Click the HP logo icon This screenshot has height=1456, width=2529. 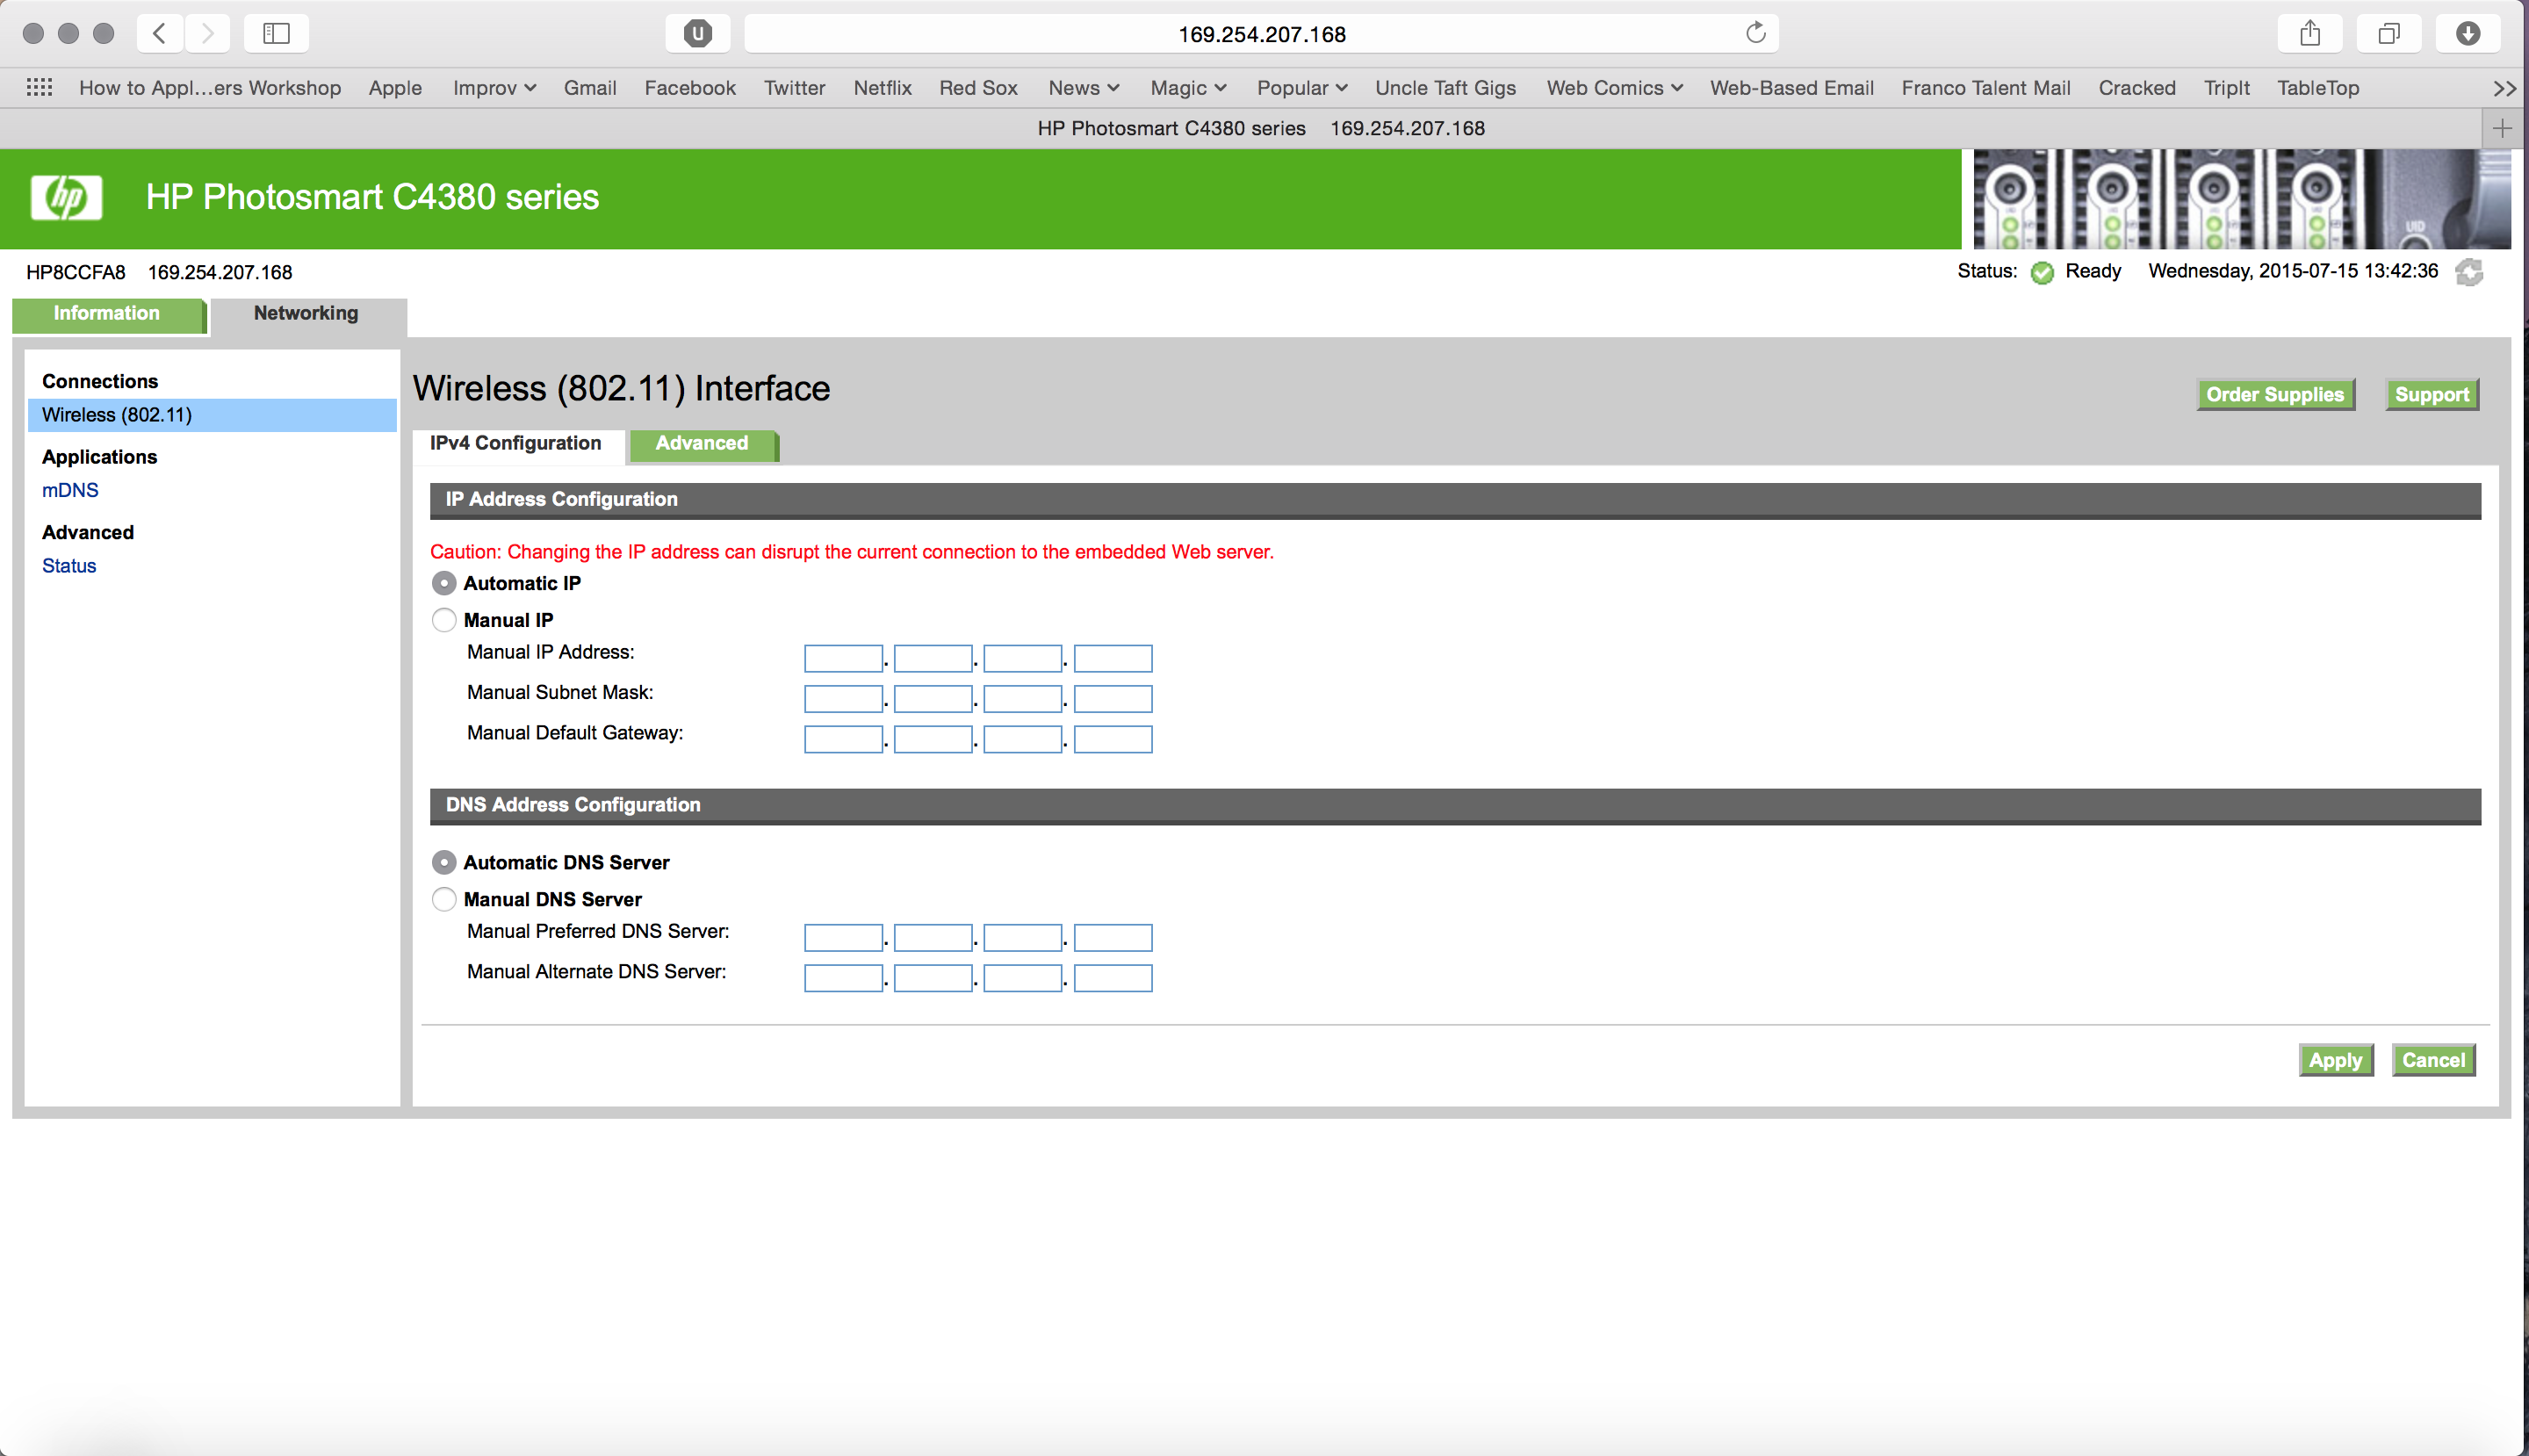click(x=66, y=197)
